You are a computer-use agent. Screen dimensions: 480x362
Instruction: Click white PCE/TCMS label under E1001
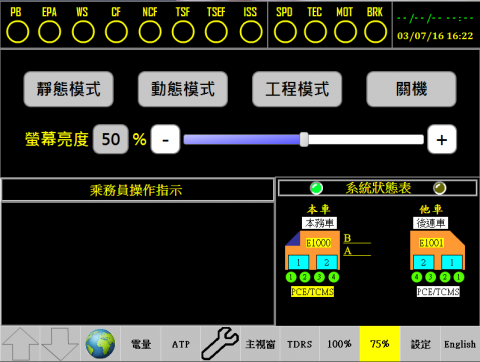pyautogui.click(x=438, y=292)
